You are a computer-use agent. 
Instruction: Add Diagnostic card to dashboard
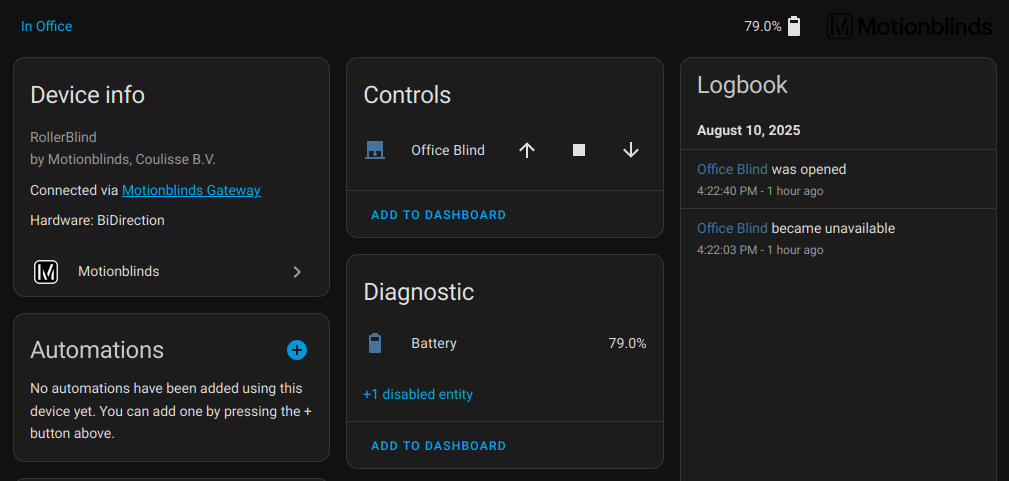[439, 446]
